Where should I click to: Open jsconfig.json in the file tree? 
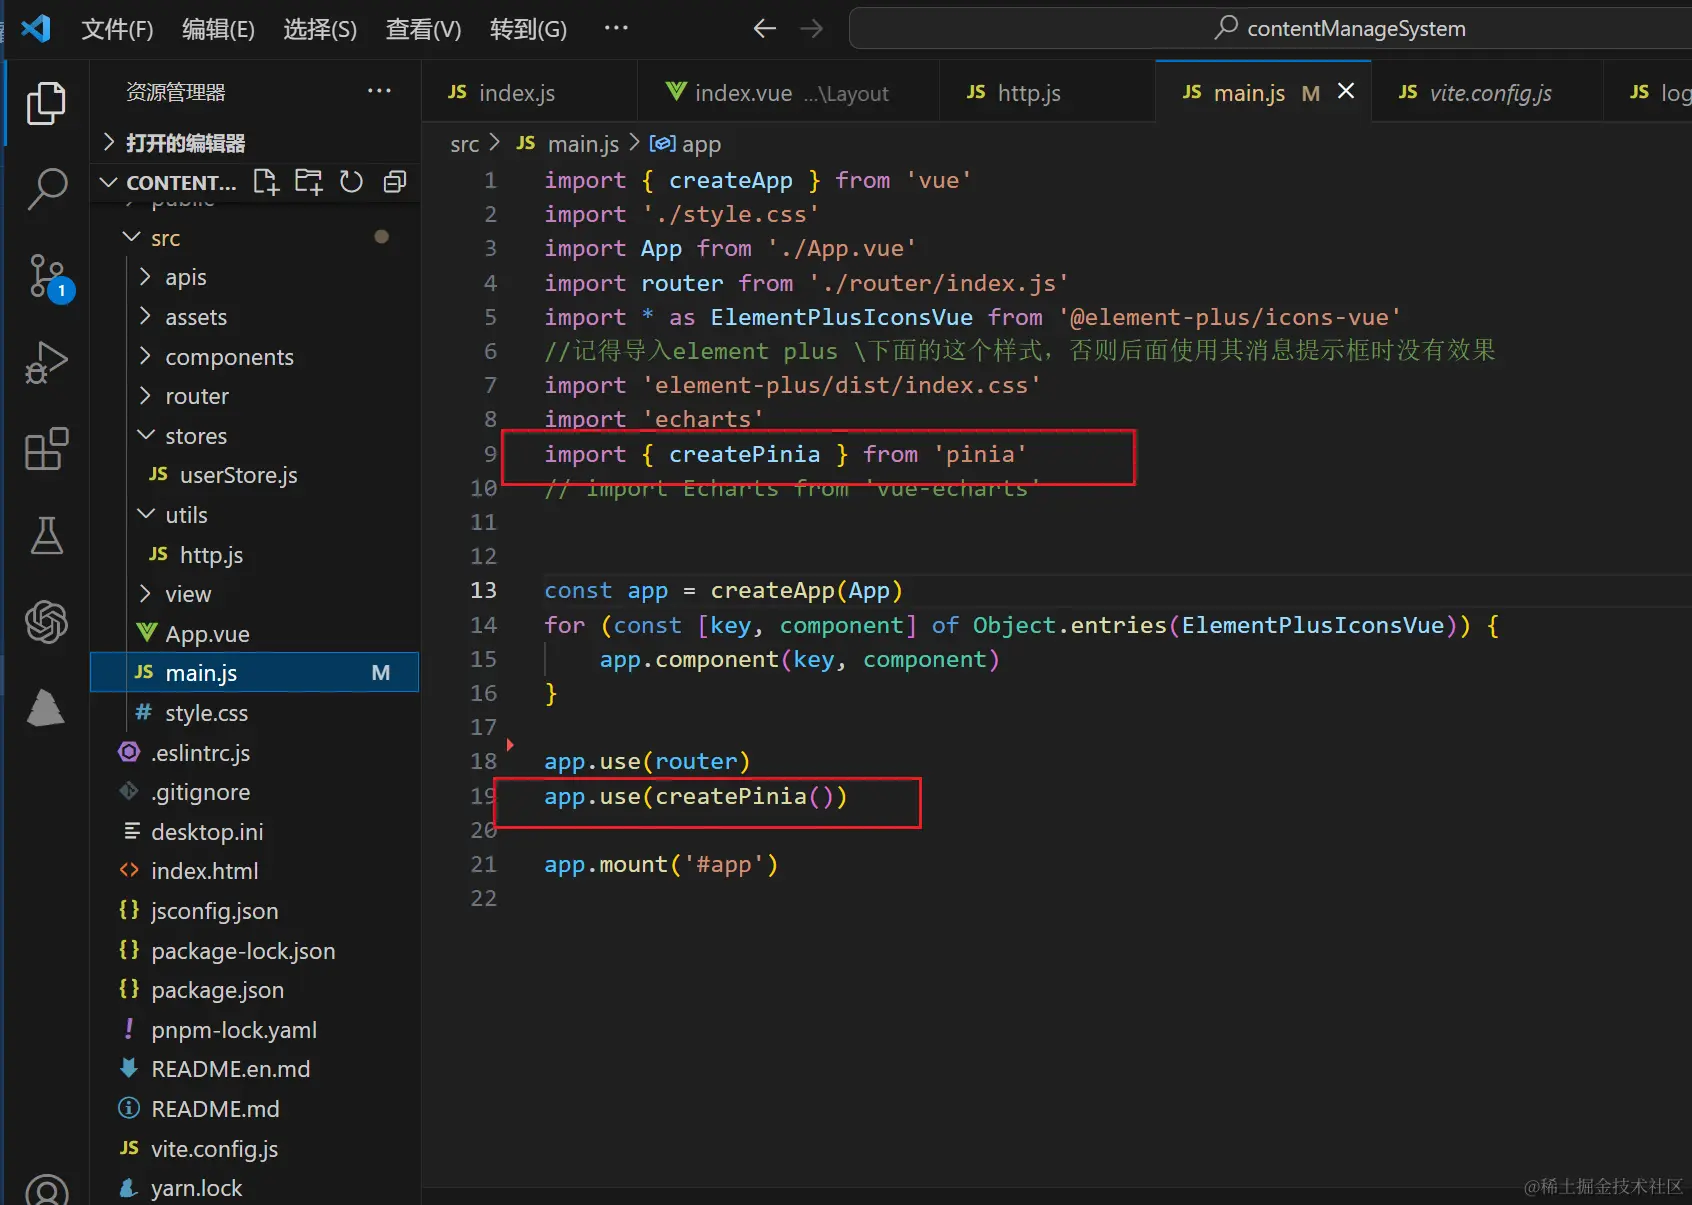[x=255, y=910]
